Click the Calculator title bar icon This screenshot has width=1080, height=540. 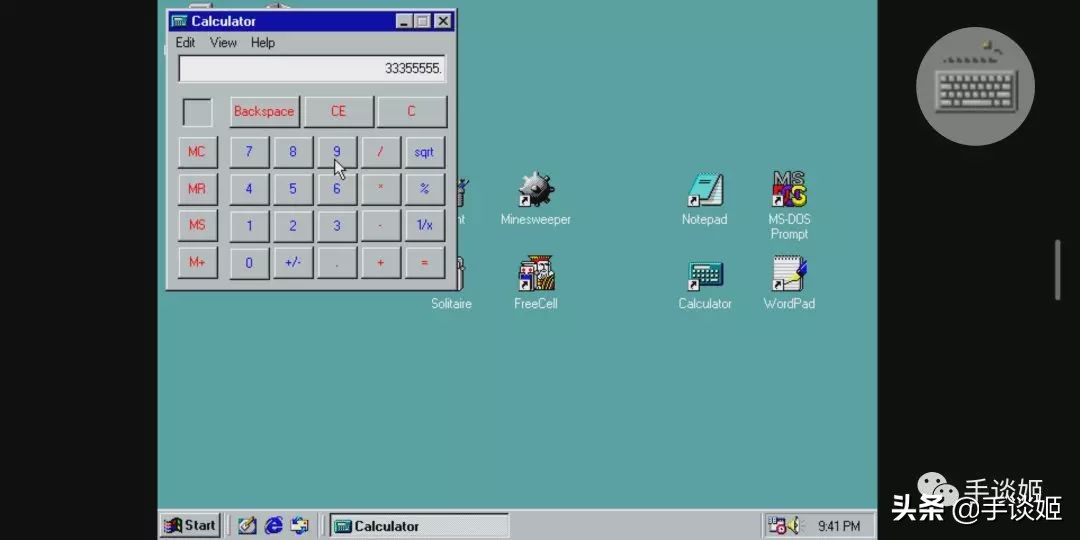click(179, 21)
